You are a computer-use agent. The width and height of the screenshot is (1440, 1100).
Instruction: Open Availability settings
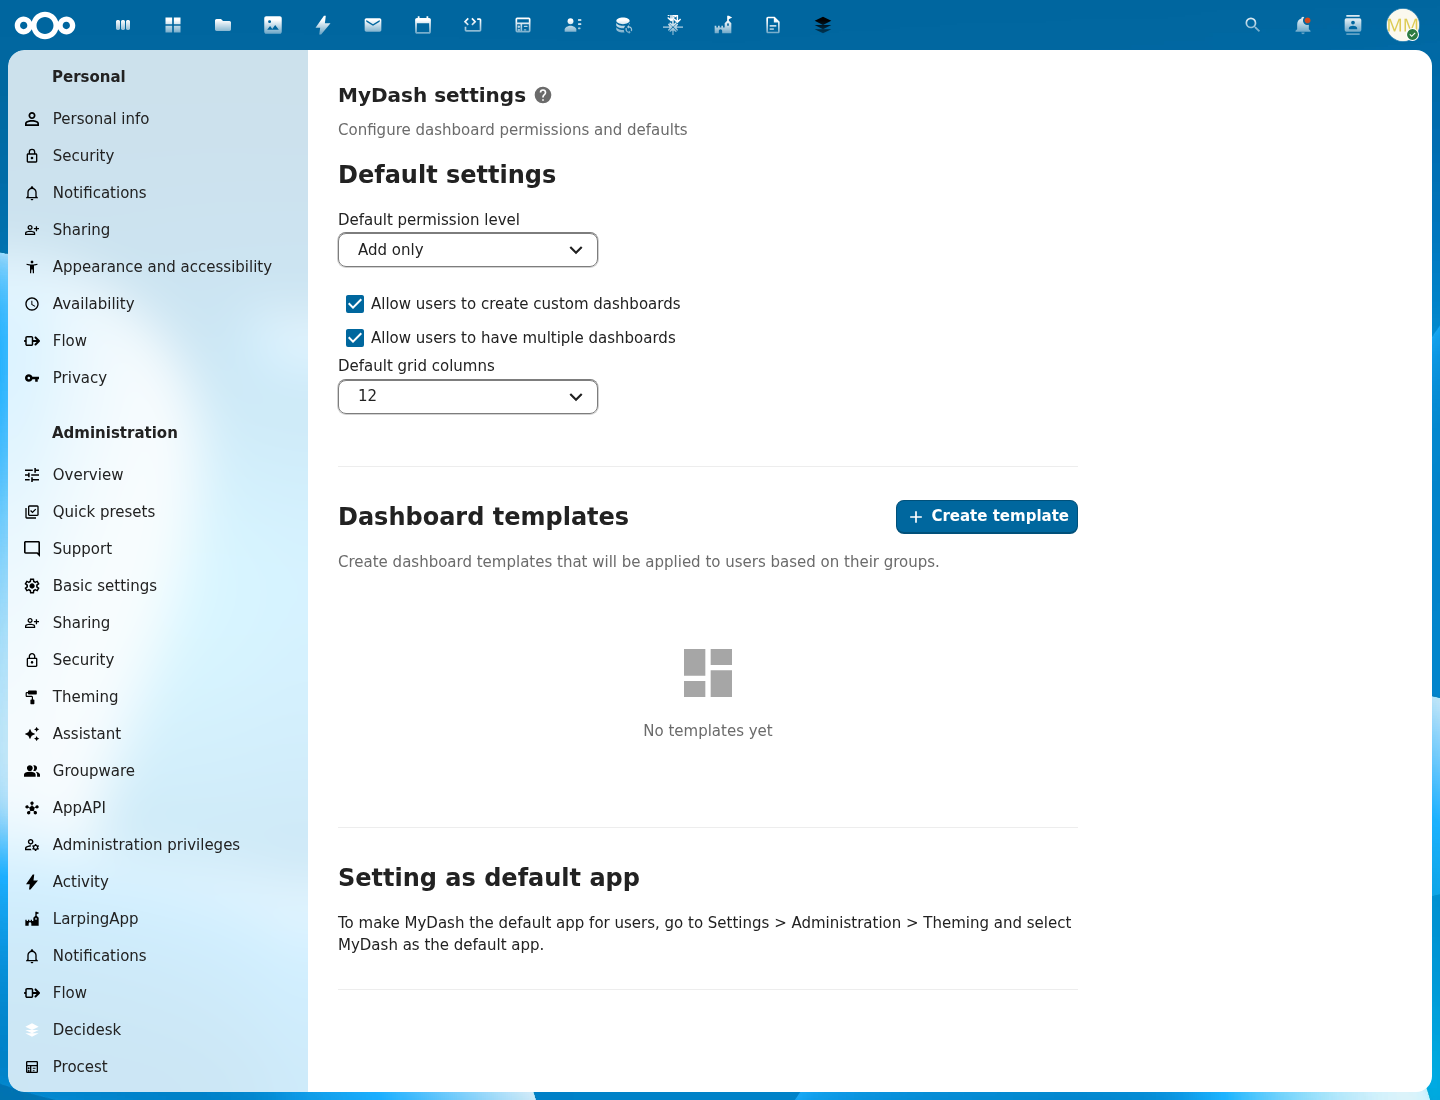tap(158, 304)
